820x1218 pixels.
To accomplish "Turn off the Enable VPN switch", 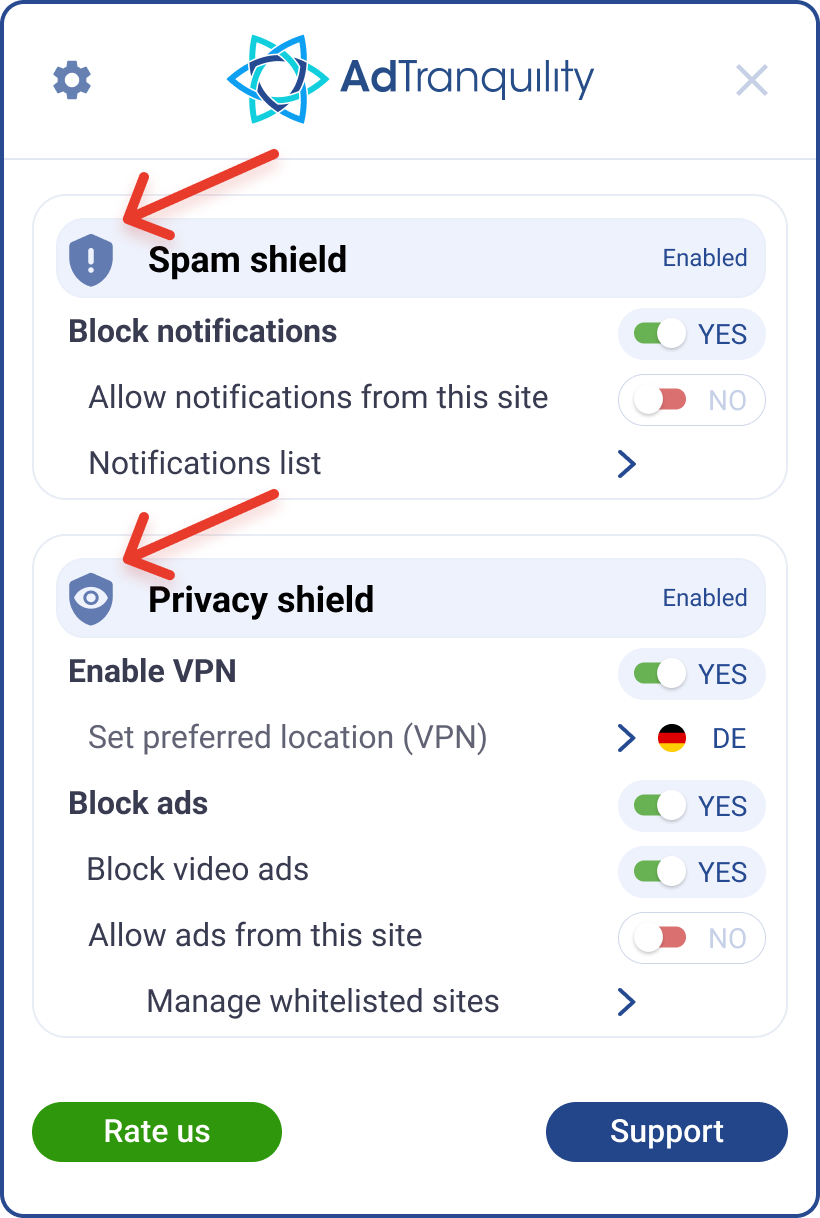I will point(661,674).
